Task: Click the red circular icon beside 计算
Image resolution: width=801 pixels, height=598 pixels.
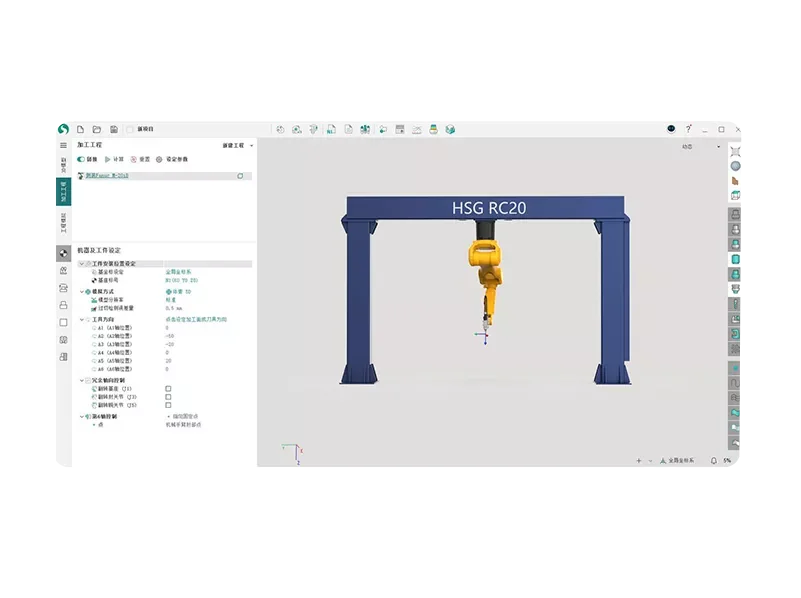Action: click(x=134, y=159)
